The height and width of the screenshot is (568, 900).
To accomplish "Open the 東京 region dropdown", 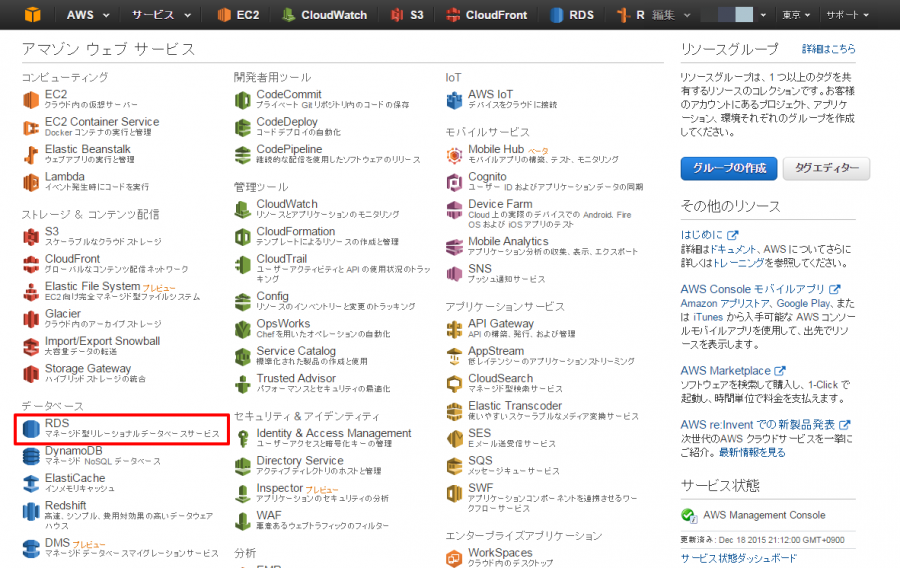I will [x=796, y=15].
